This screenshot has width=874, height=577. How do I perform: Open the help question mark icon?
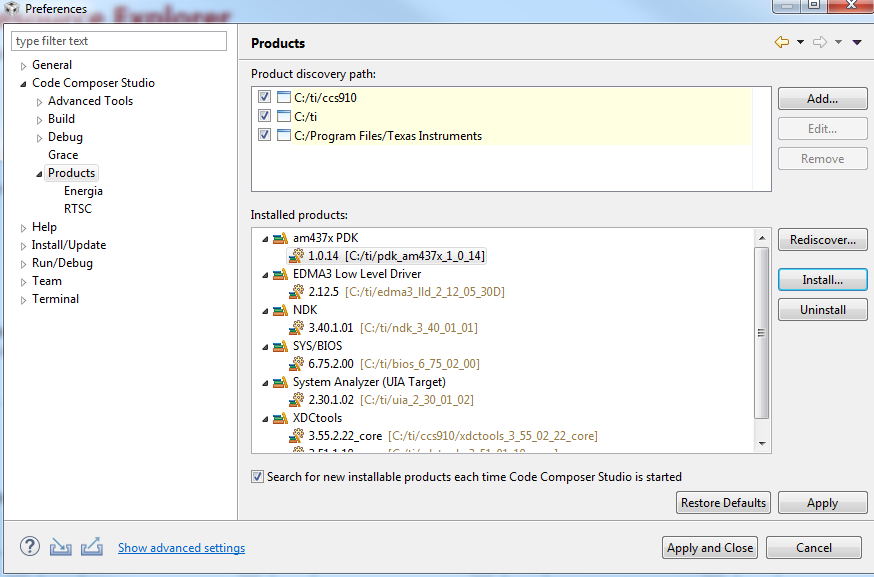[x=30, y=546]
